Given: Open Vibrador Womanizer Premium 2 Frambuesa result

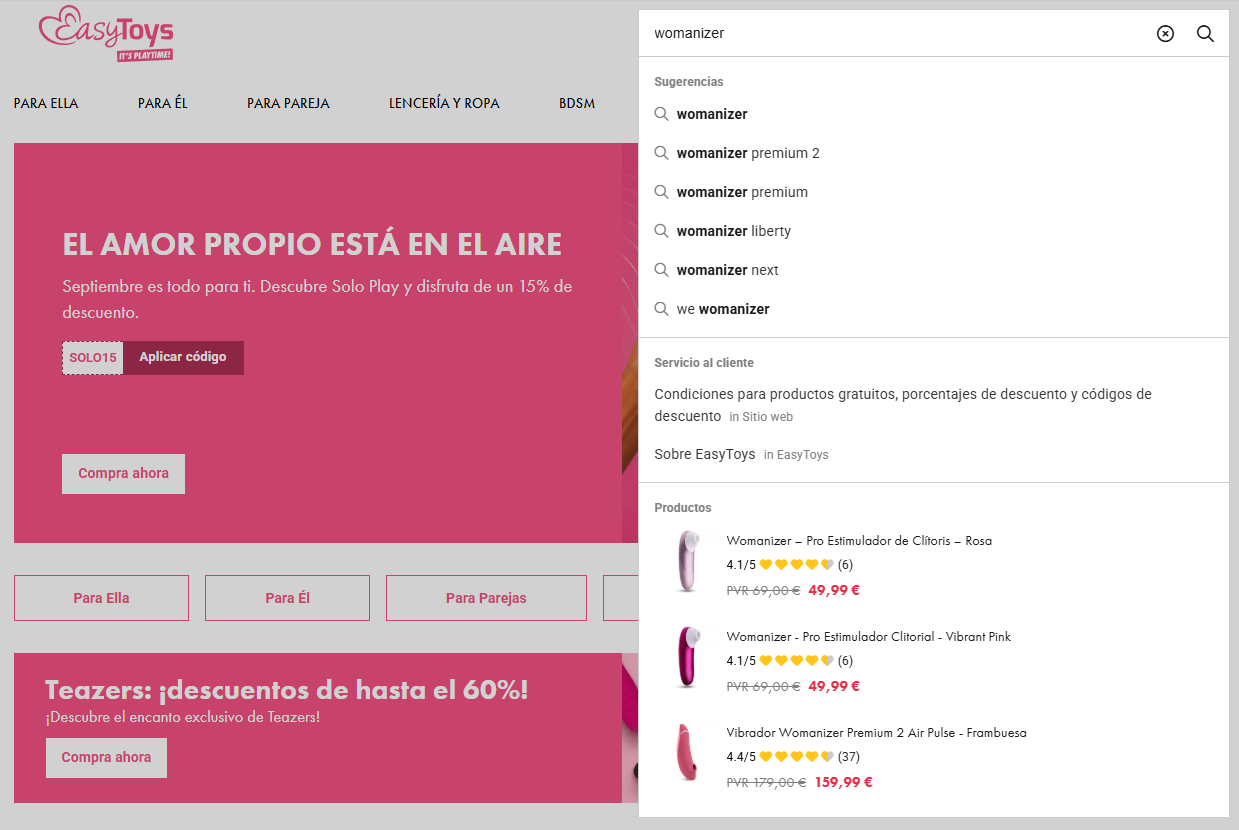Looking at the screenshot, I should [876, 733].
